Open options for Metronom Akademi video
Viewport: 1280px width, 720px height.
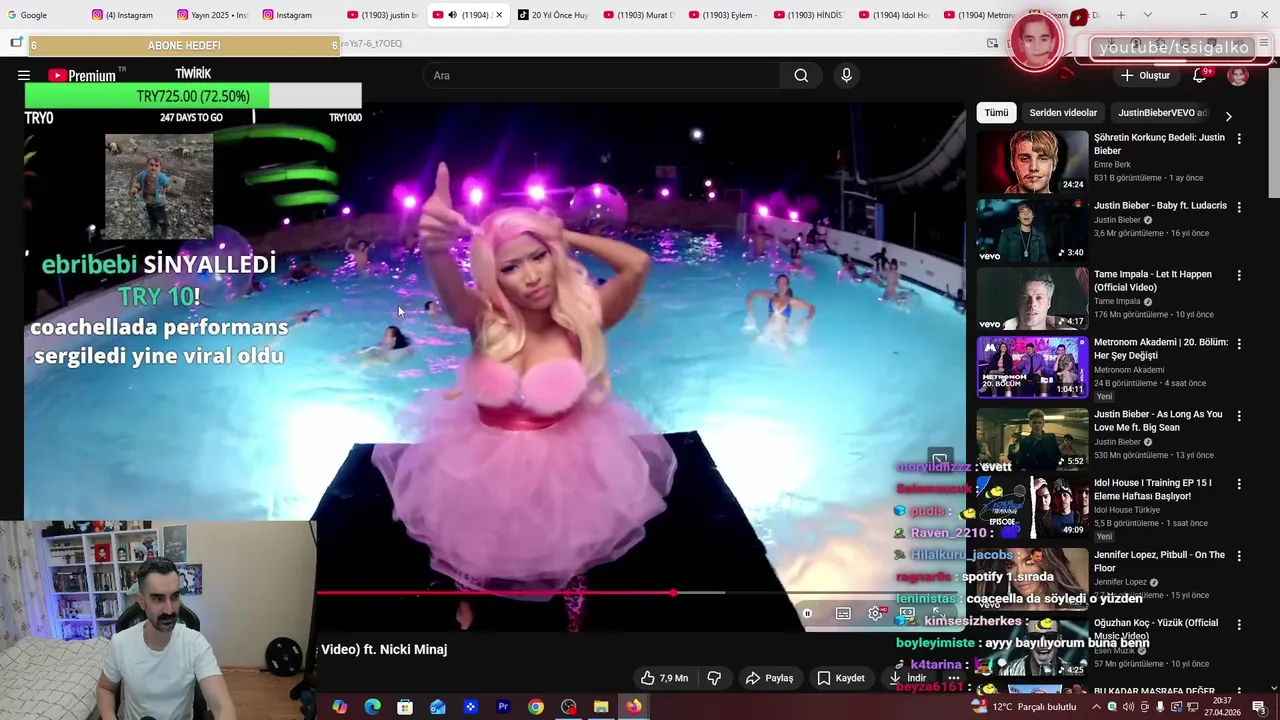tap(1239, 343)
